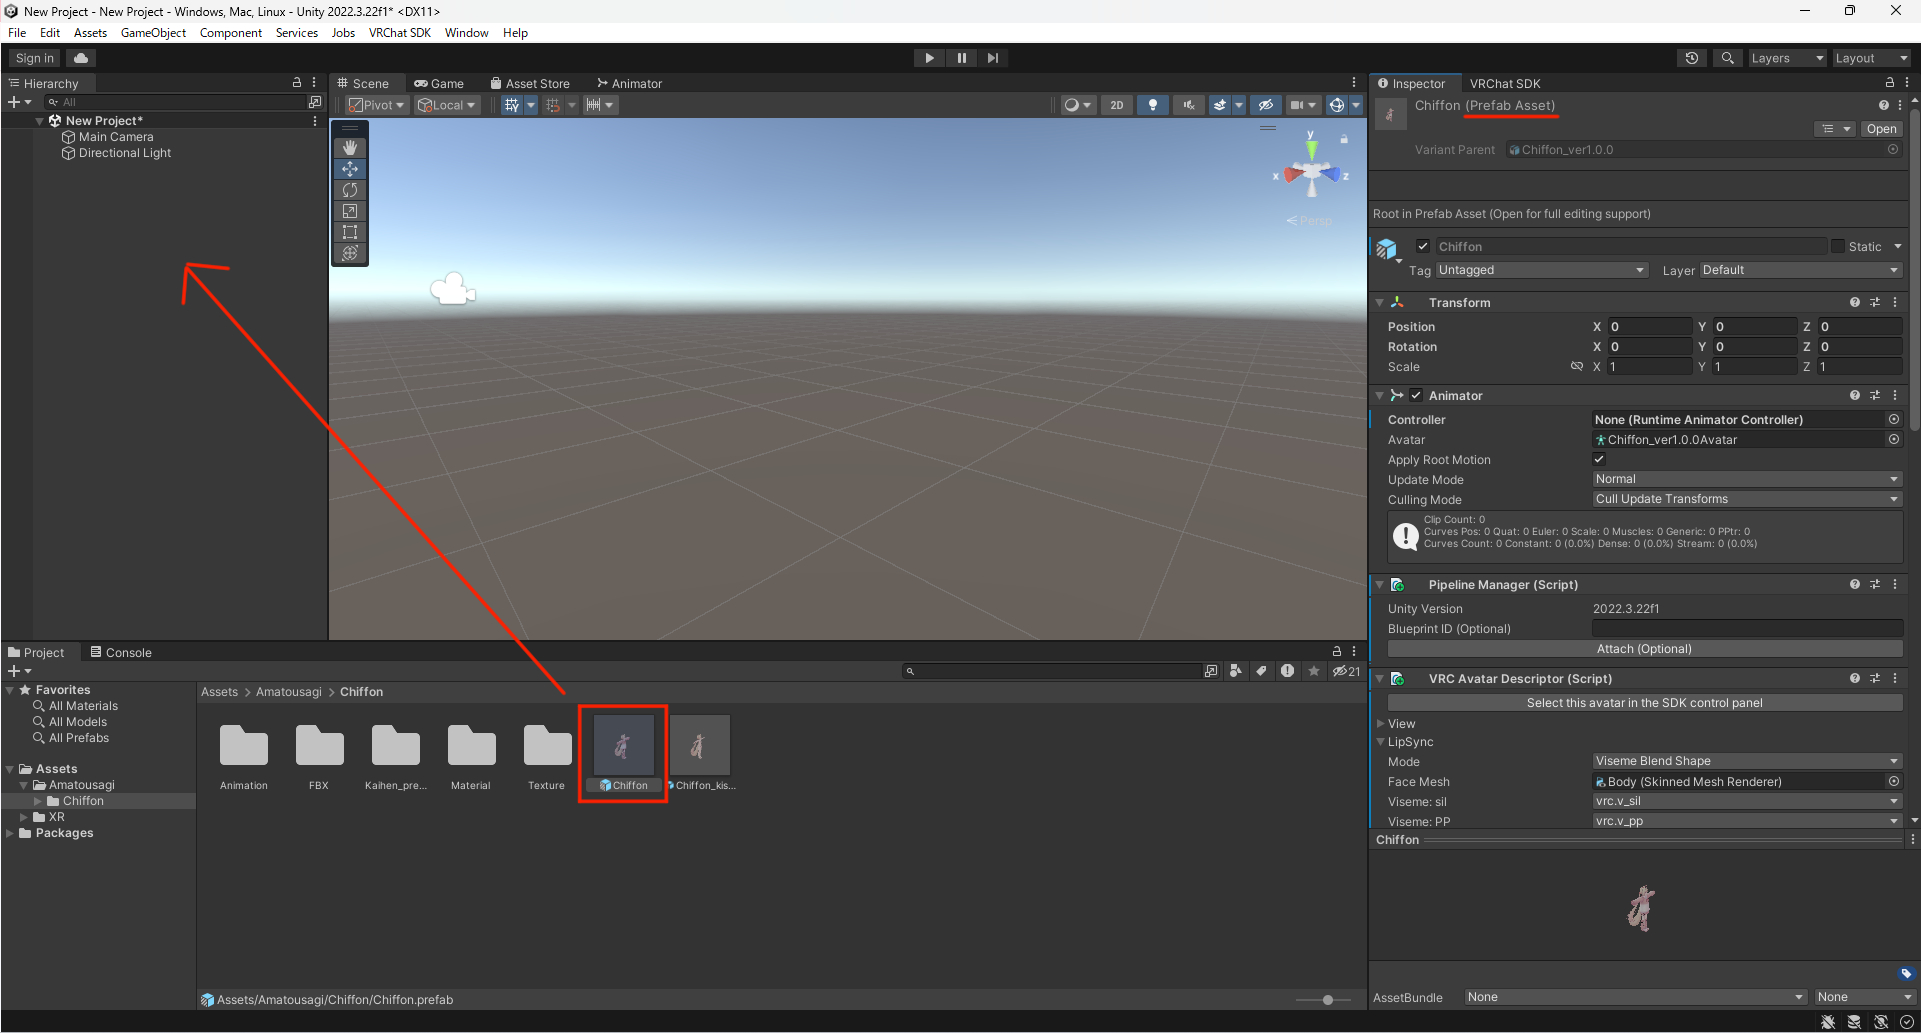
Task: Disable the Animator component checkbox
Action: point(1416,395)
